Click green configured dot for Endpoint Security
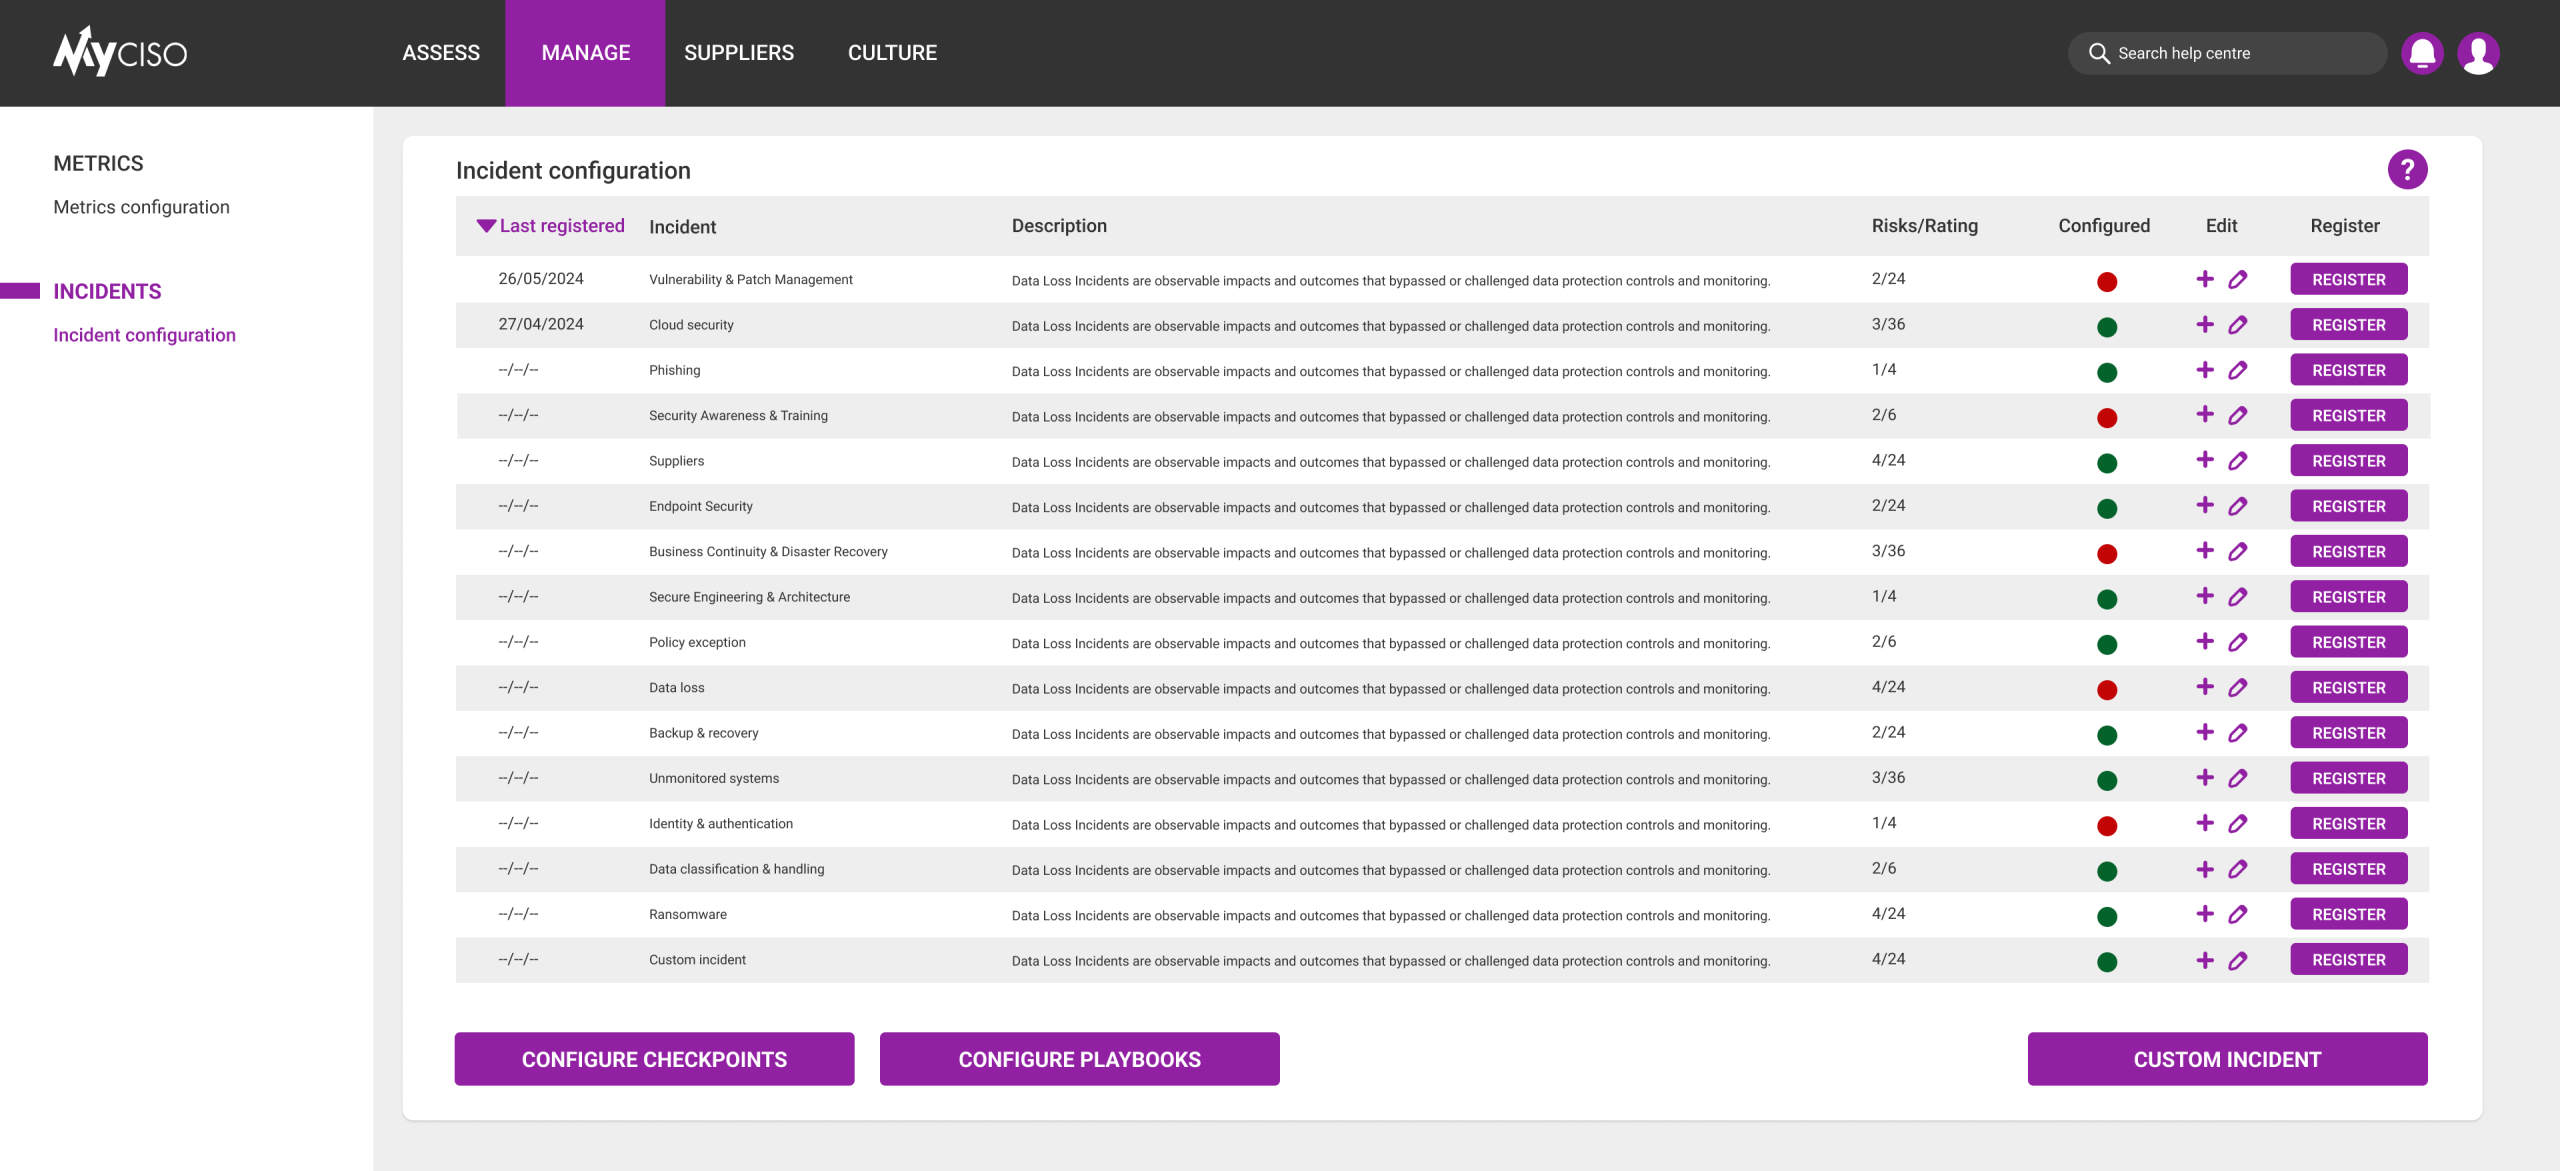The height and width of the screenshot is (1171, 2560). click(x=2107, y=508)
